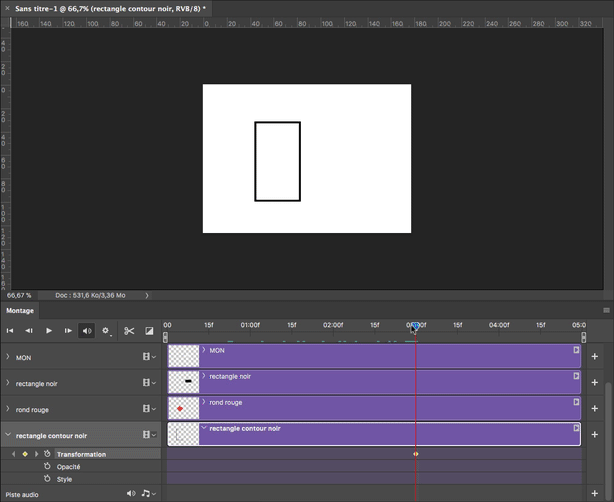Viewport: 614px width, 502px height.
Task: Open motion options on rond rouge clip end
Action: tap(576, 402)
